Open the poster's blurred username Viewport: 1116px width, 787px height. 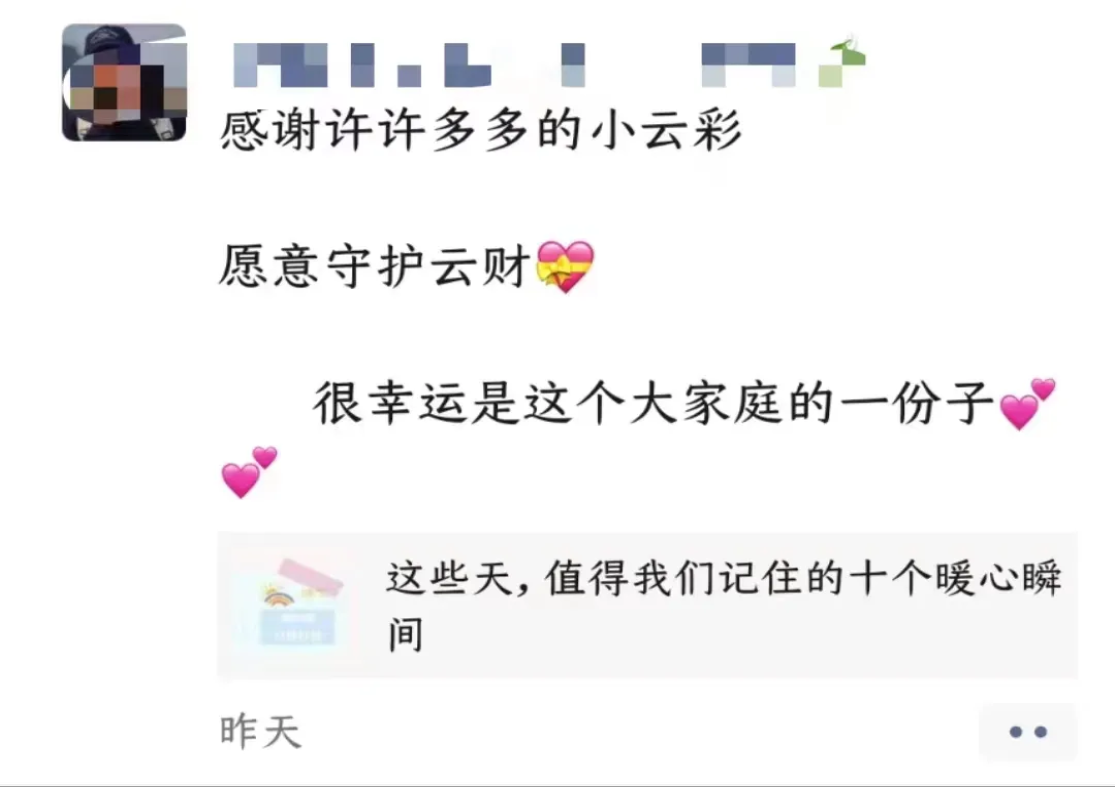point(514,65)
